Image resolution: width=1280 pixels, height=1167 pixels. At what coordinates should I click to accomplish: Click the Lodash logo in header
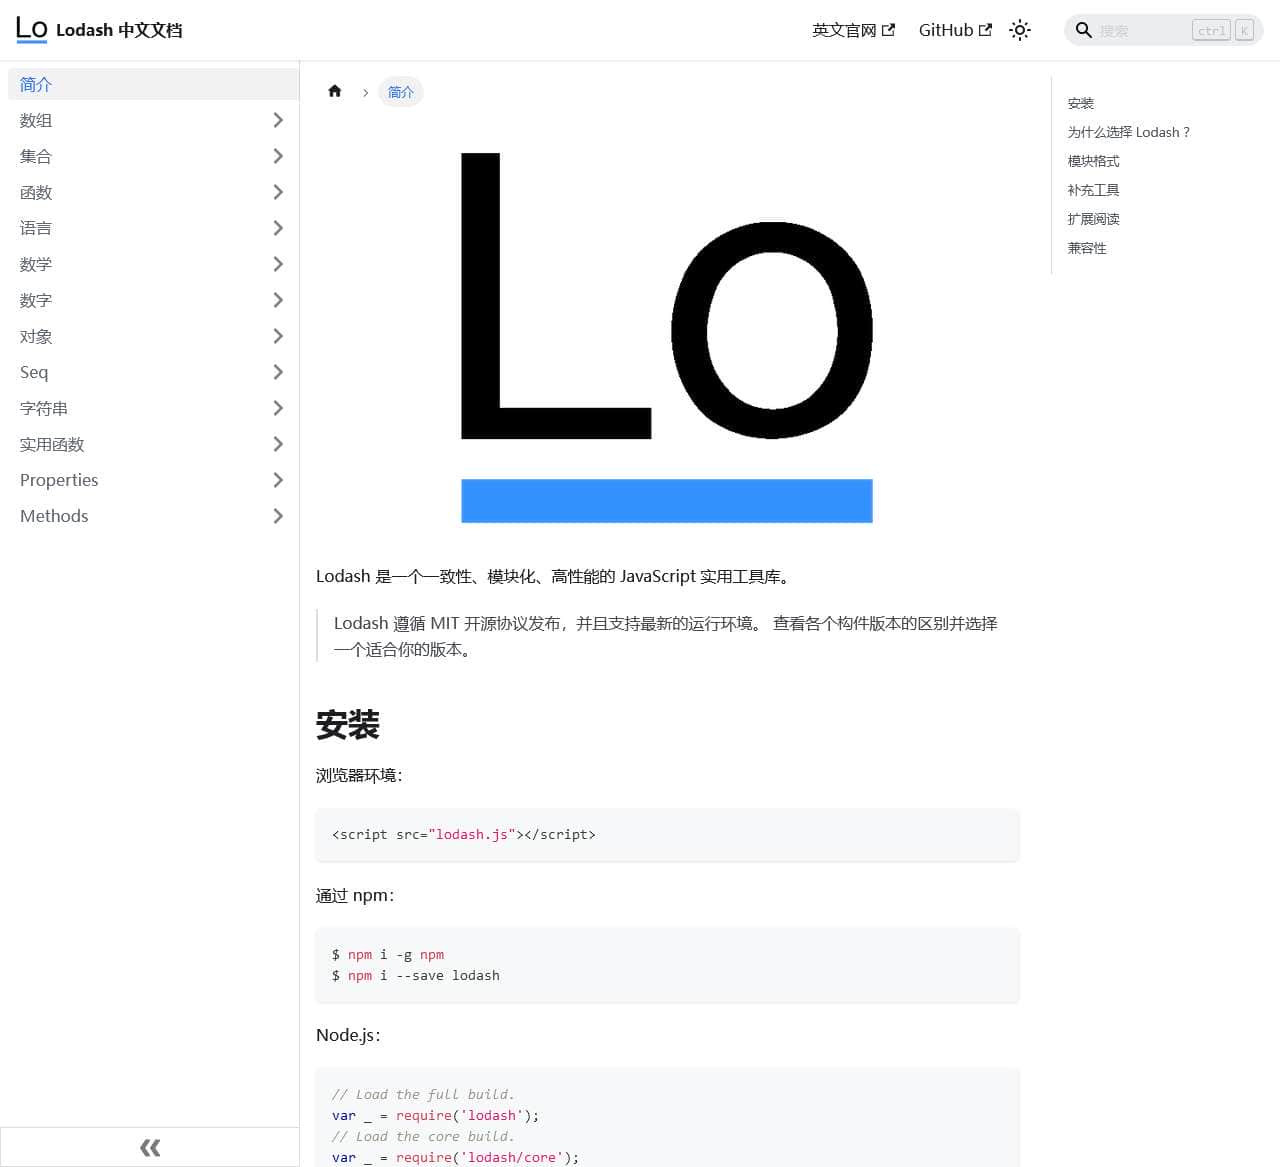pos(32,30)
